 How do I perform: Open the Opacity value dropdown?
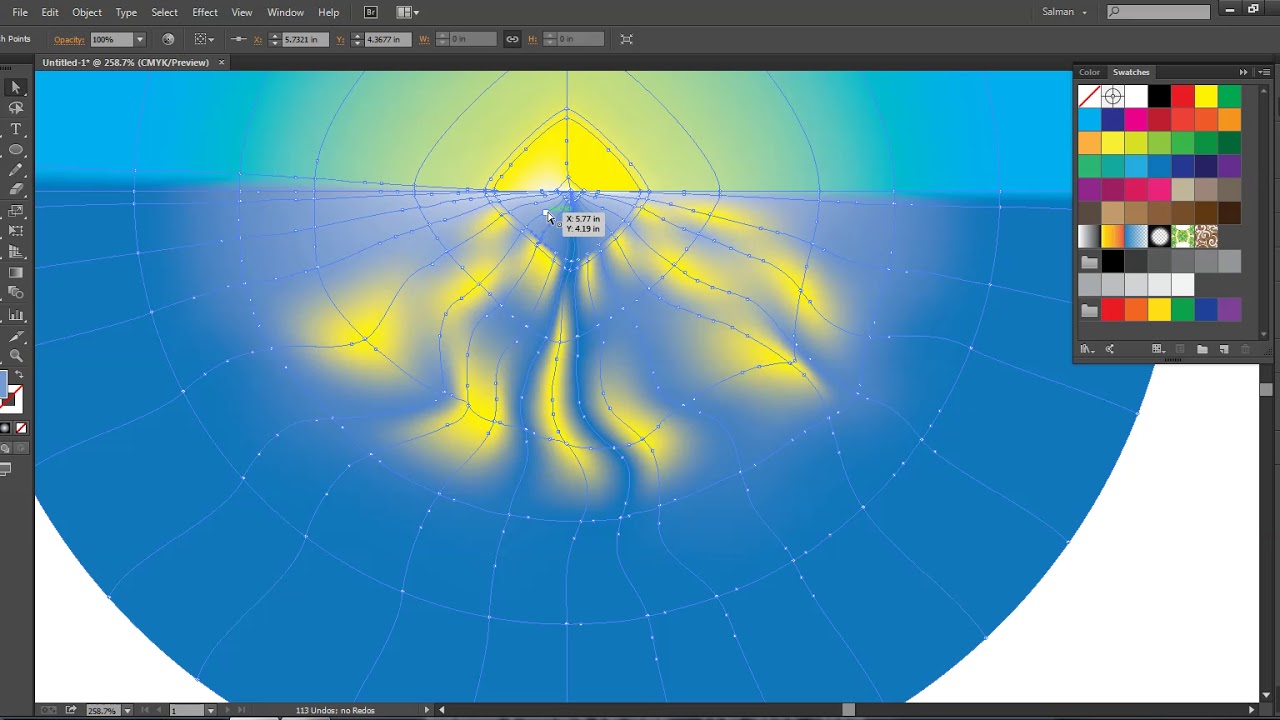(x=139, y=39)
